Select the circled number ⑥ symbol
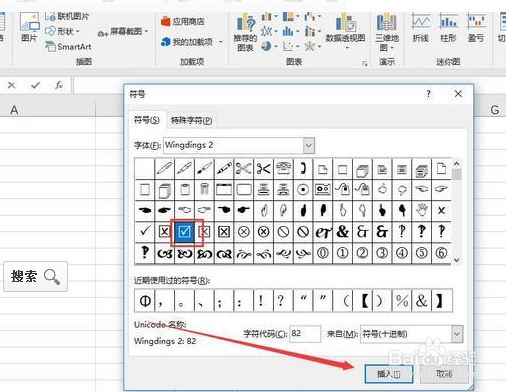This screenshot has height=392, width=506. (x=441, y=253)
